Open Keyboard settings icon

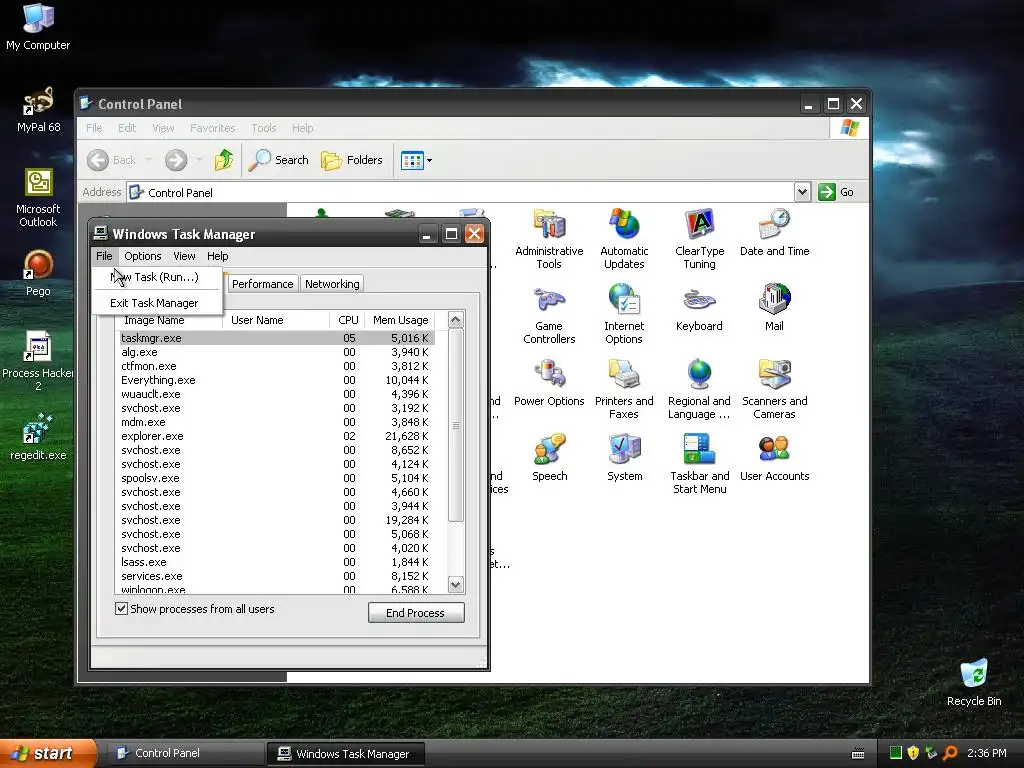[699, 308]
